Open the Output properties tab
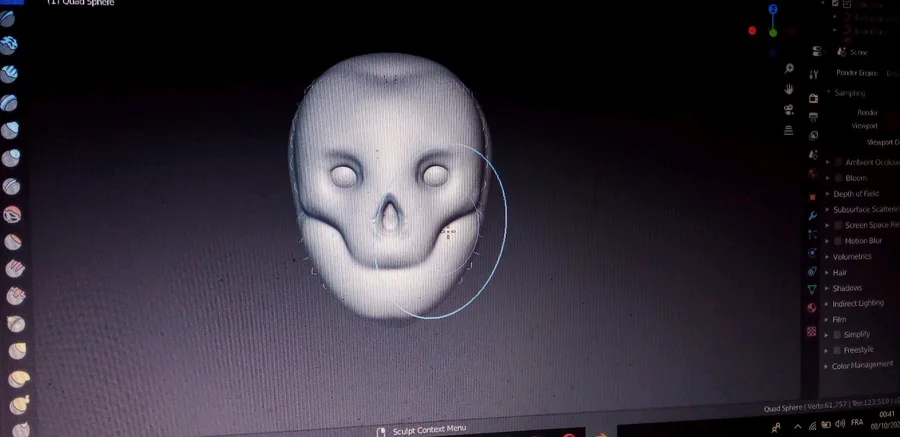The image size is (900, 437). (x=813, y=117)
